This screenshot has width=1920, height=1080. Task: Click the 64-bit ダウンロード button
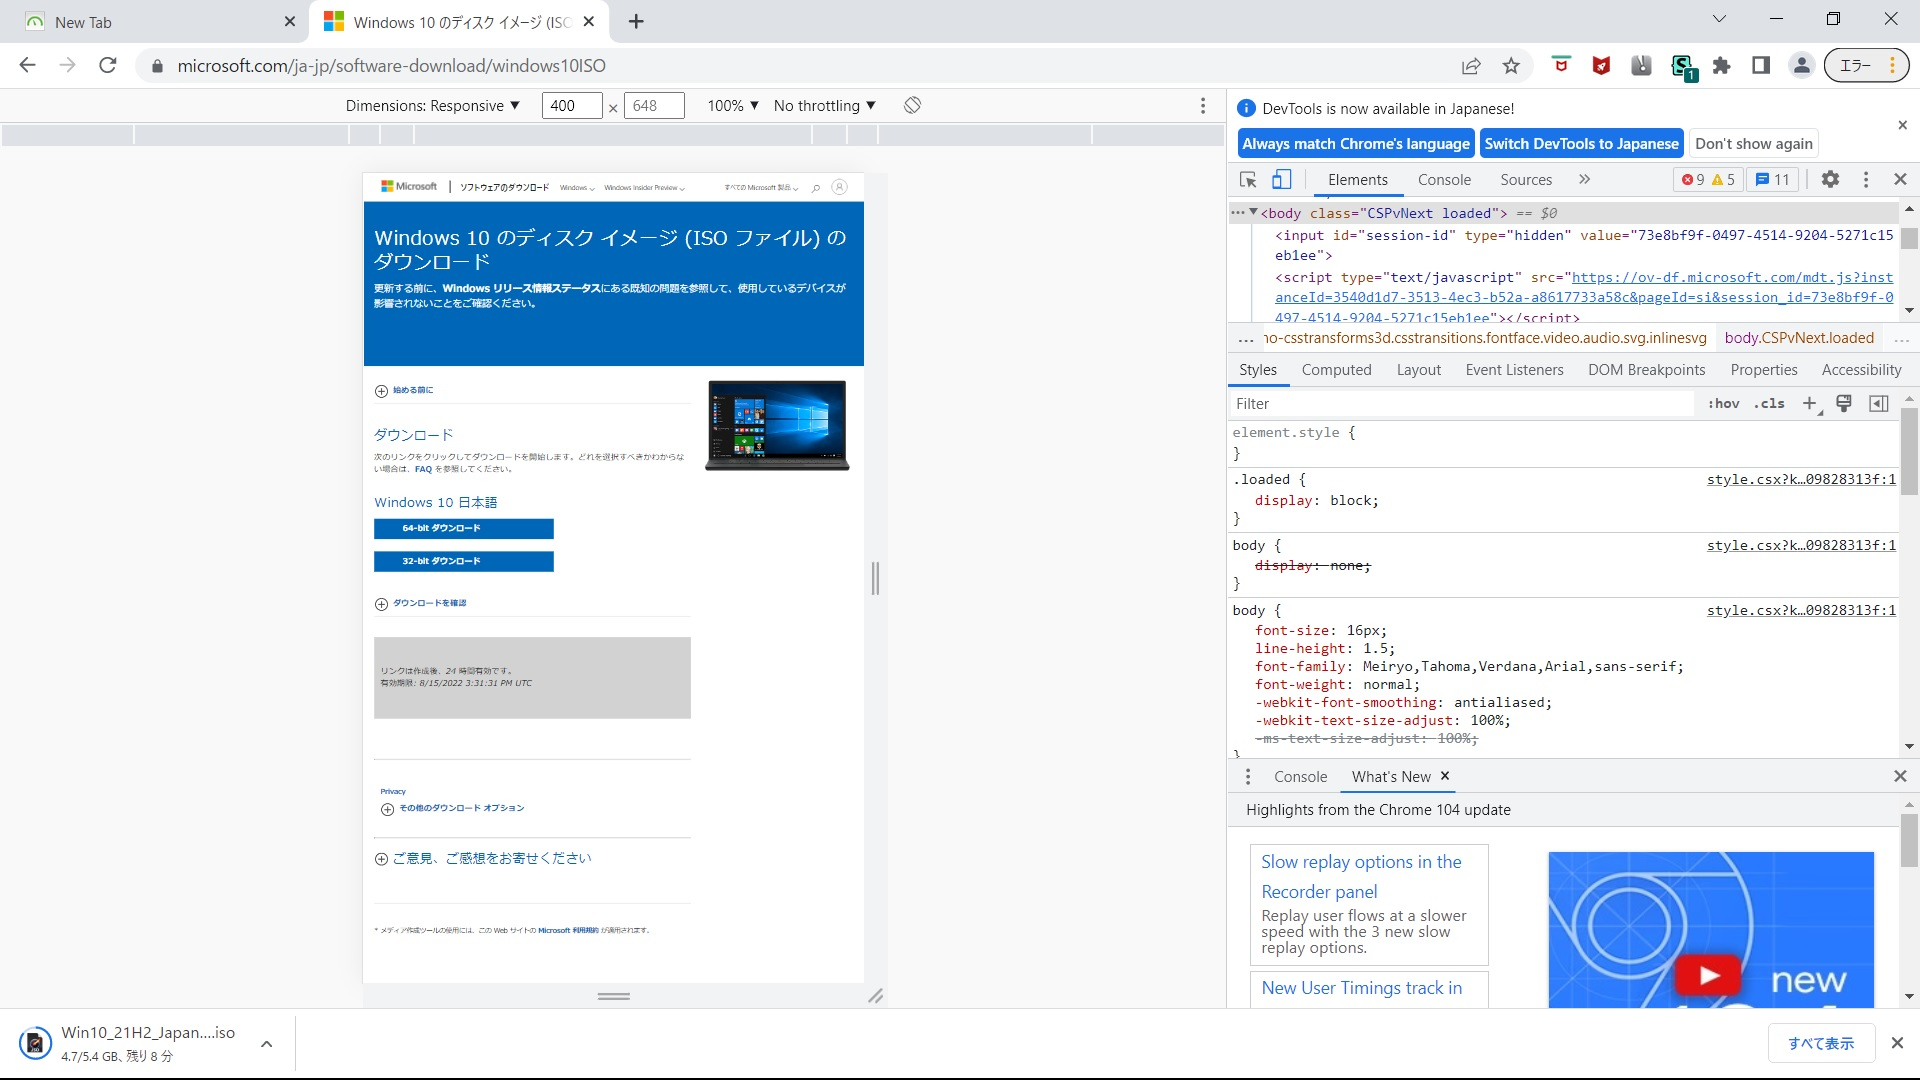click(x=463, y=528)
